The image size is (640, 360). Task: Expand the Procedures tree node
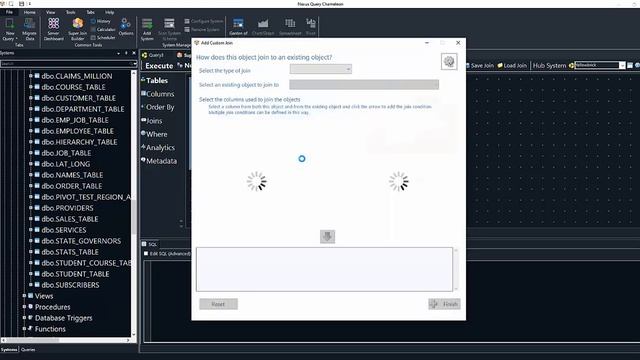pos(24,307)
